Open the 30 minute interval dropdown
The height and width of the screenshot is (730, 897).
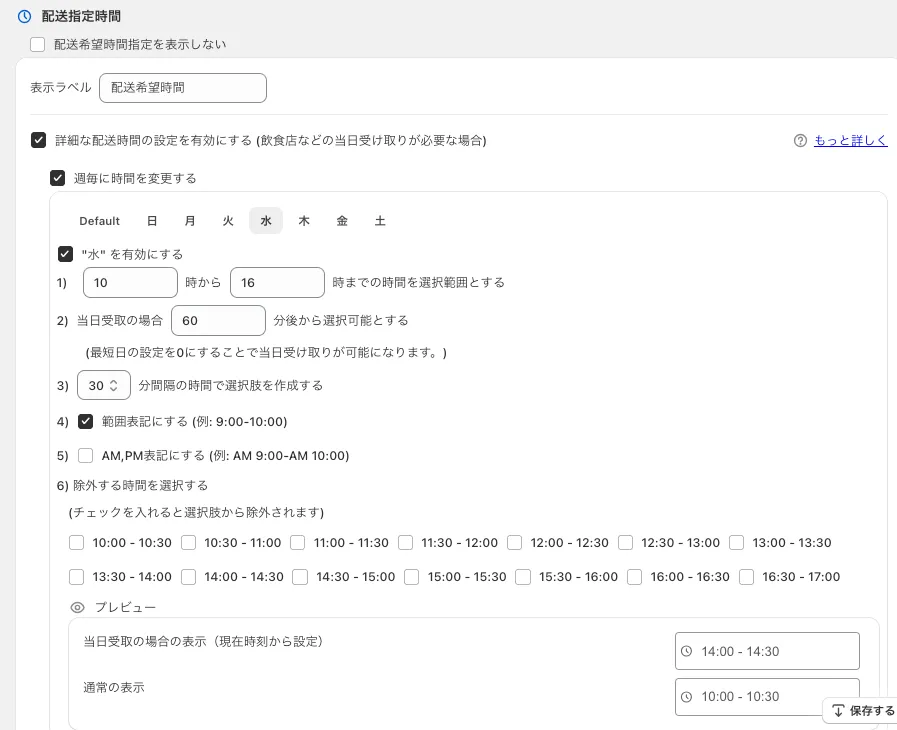click(103, 385)
